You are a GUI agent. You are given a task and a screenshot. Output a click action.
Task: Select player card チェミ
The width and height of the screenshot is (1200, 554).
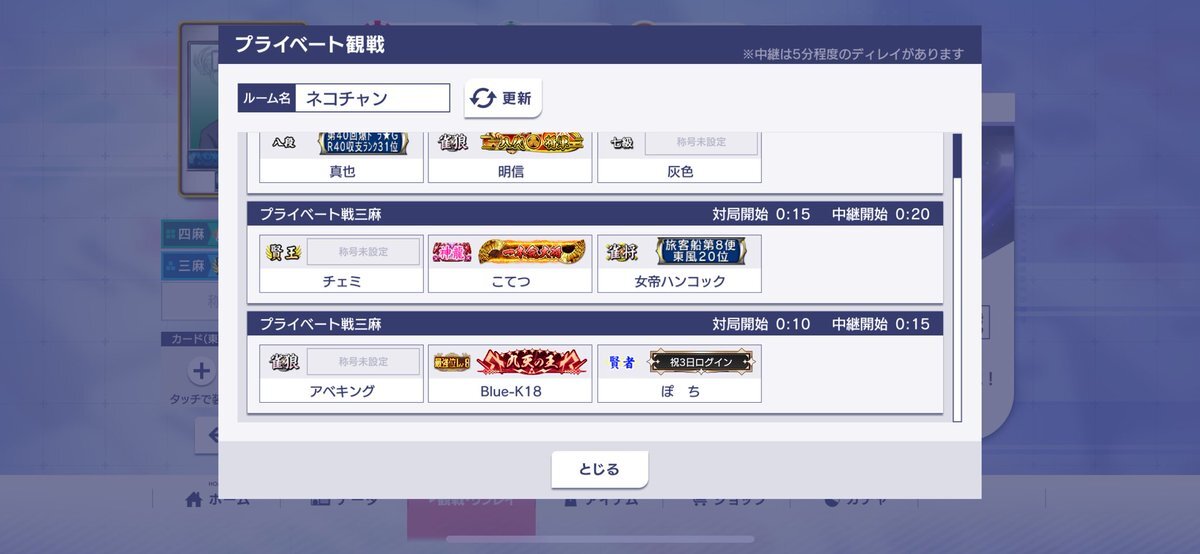coord(341,264)
